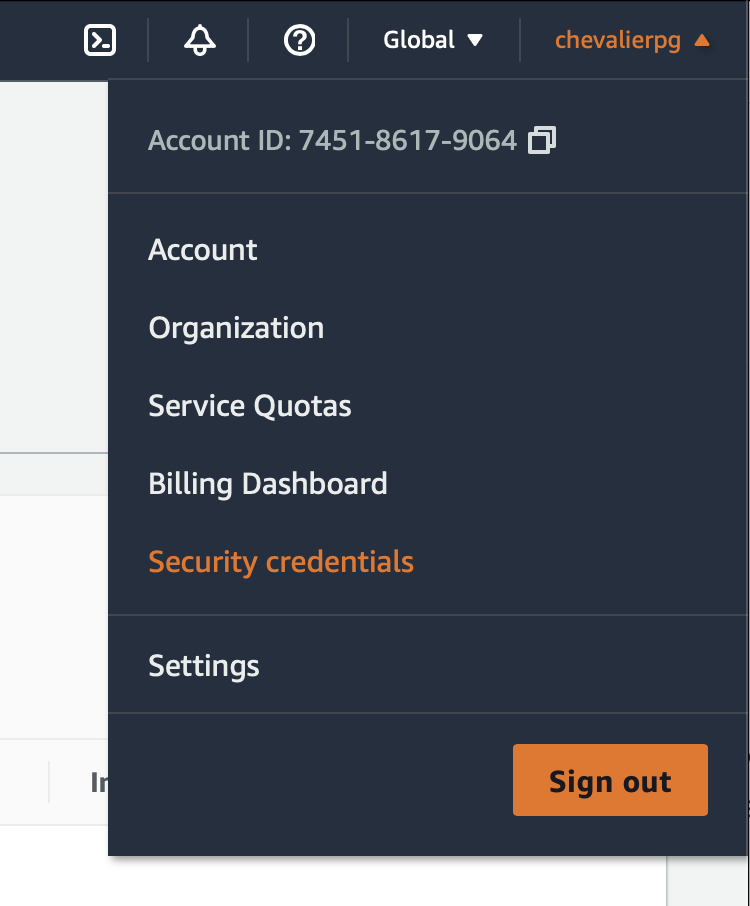The height and width of the screenshot is (906, 750).
Task: Click the chevalierpg username
Action: click(x=618, y=40)
